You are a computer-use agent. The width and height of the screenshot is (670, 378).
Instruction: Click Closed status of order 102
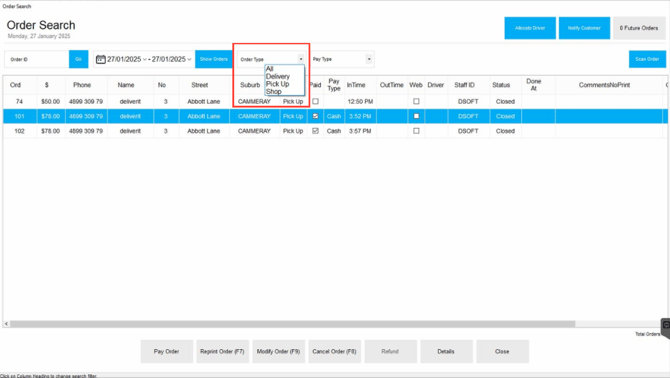click(505, 131)
